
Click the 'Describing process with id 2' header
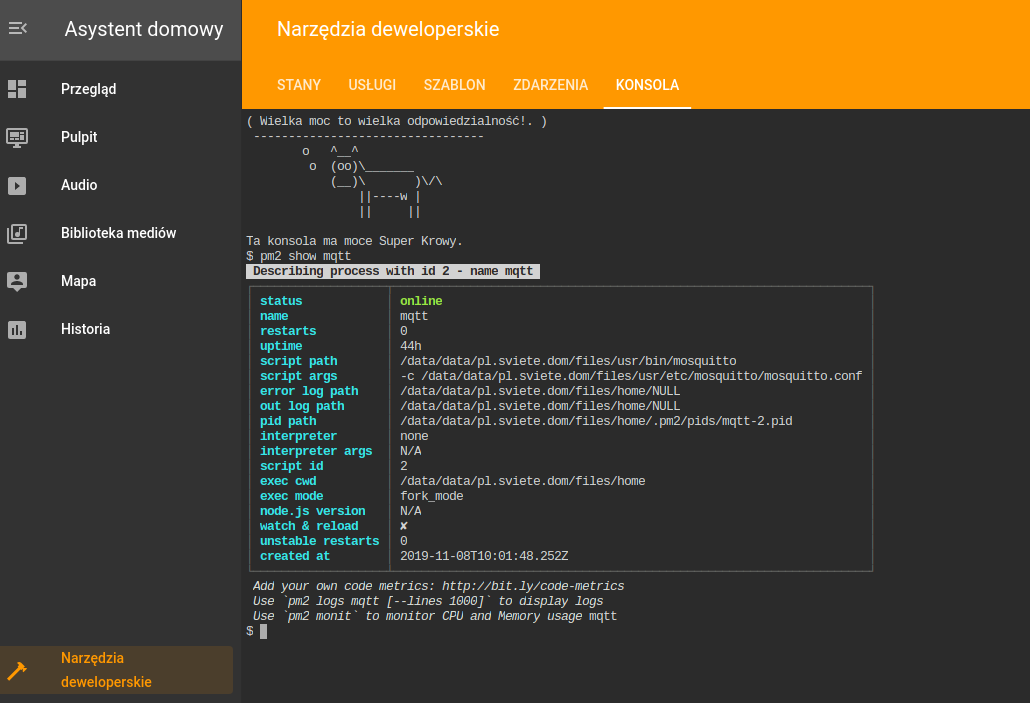tap(393, 271)
